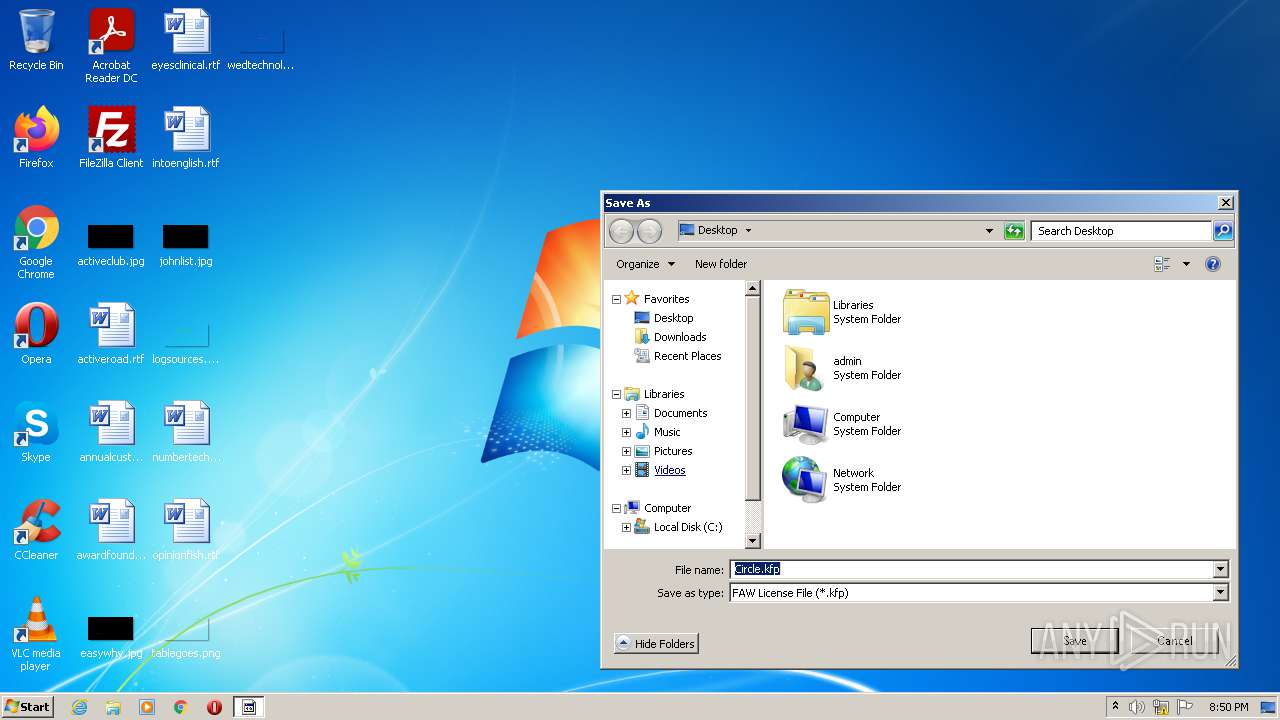Launch Google Chrome desktop shortcut
Viewport: 1280px width, 720px height.
(36, 242)
